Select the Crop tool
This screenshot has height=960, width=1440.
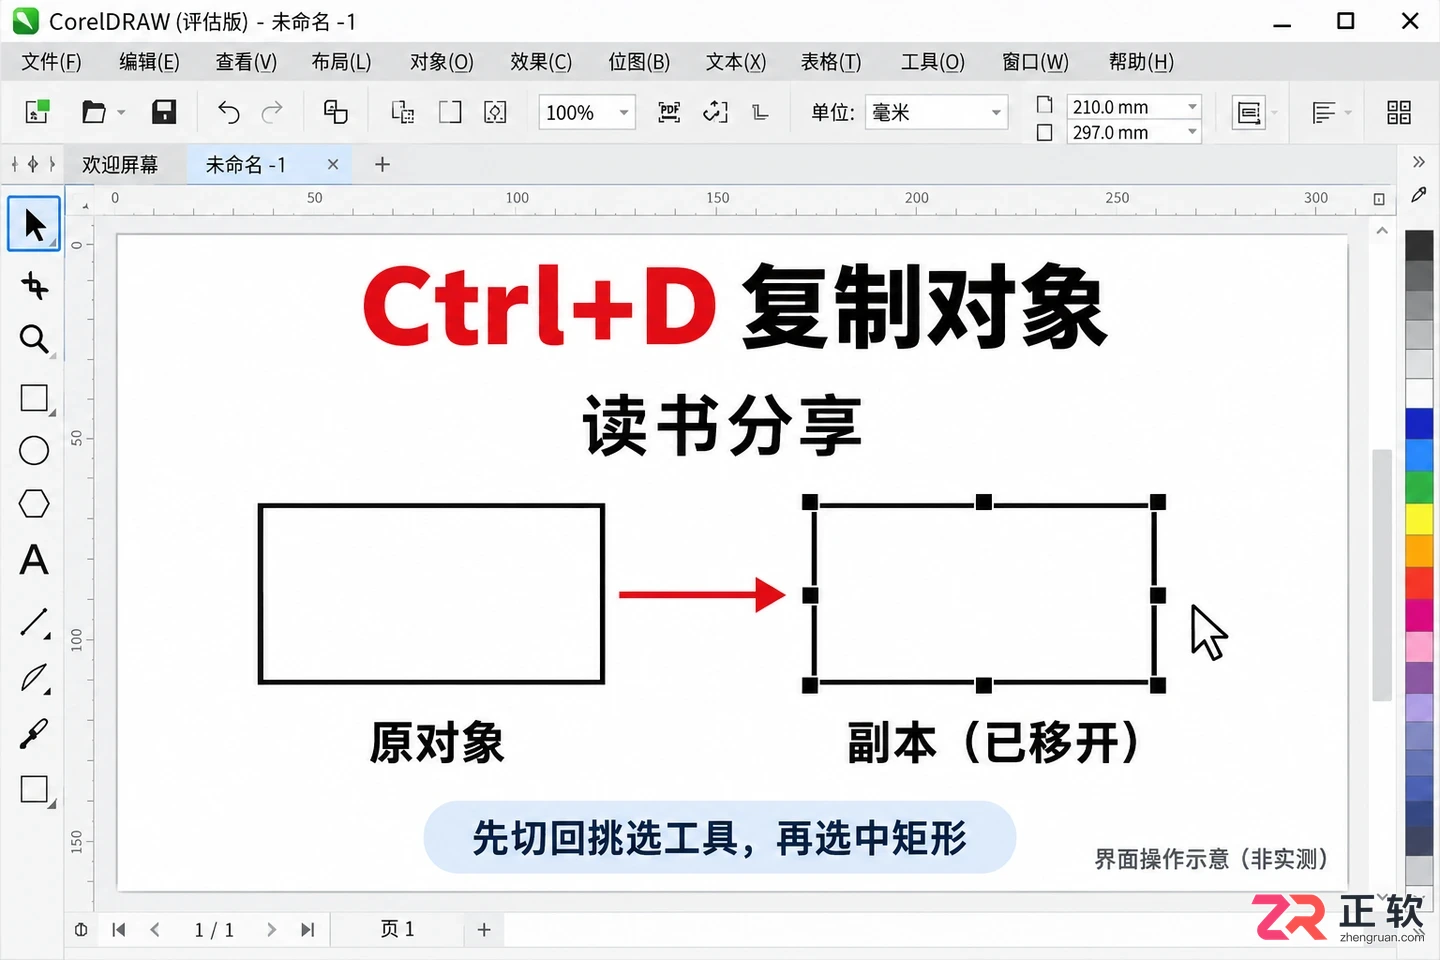tap(34, 286)
